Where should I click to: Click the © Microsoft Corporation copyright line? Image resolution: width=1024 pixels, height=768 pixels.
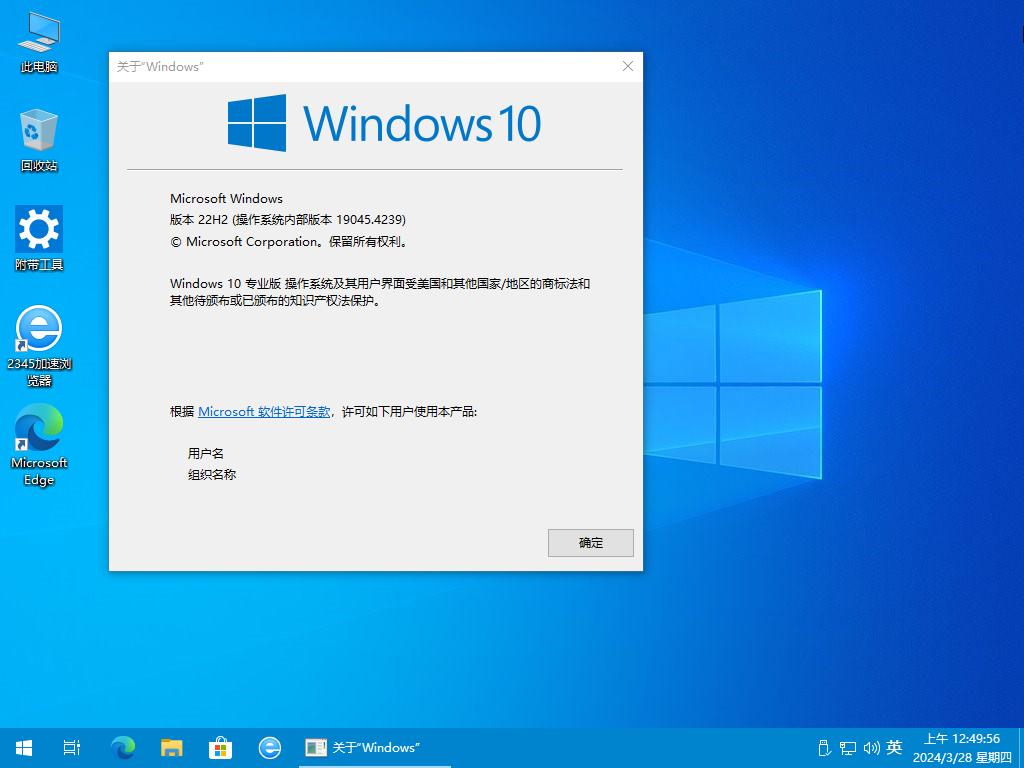[x=290, y=242]
